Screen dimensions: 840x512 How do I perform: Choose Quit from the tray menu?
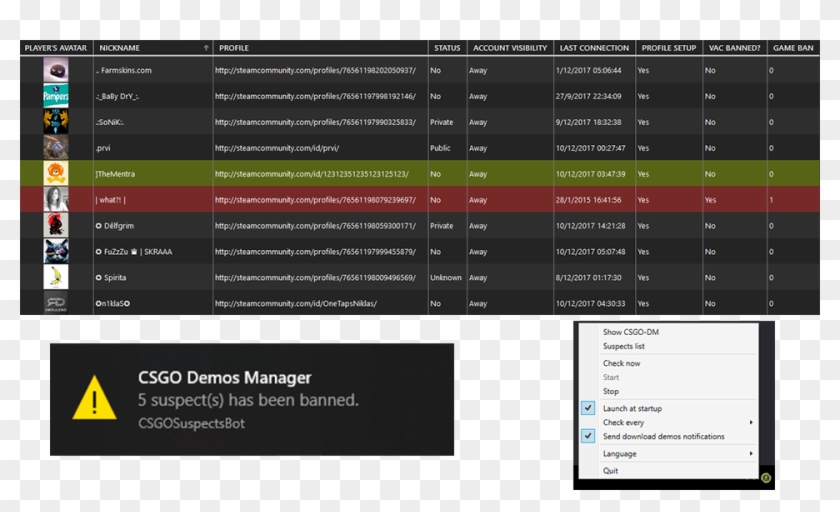point(610,471)
